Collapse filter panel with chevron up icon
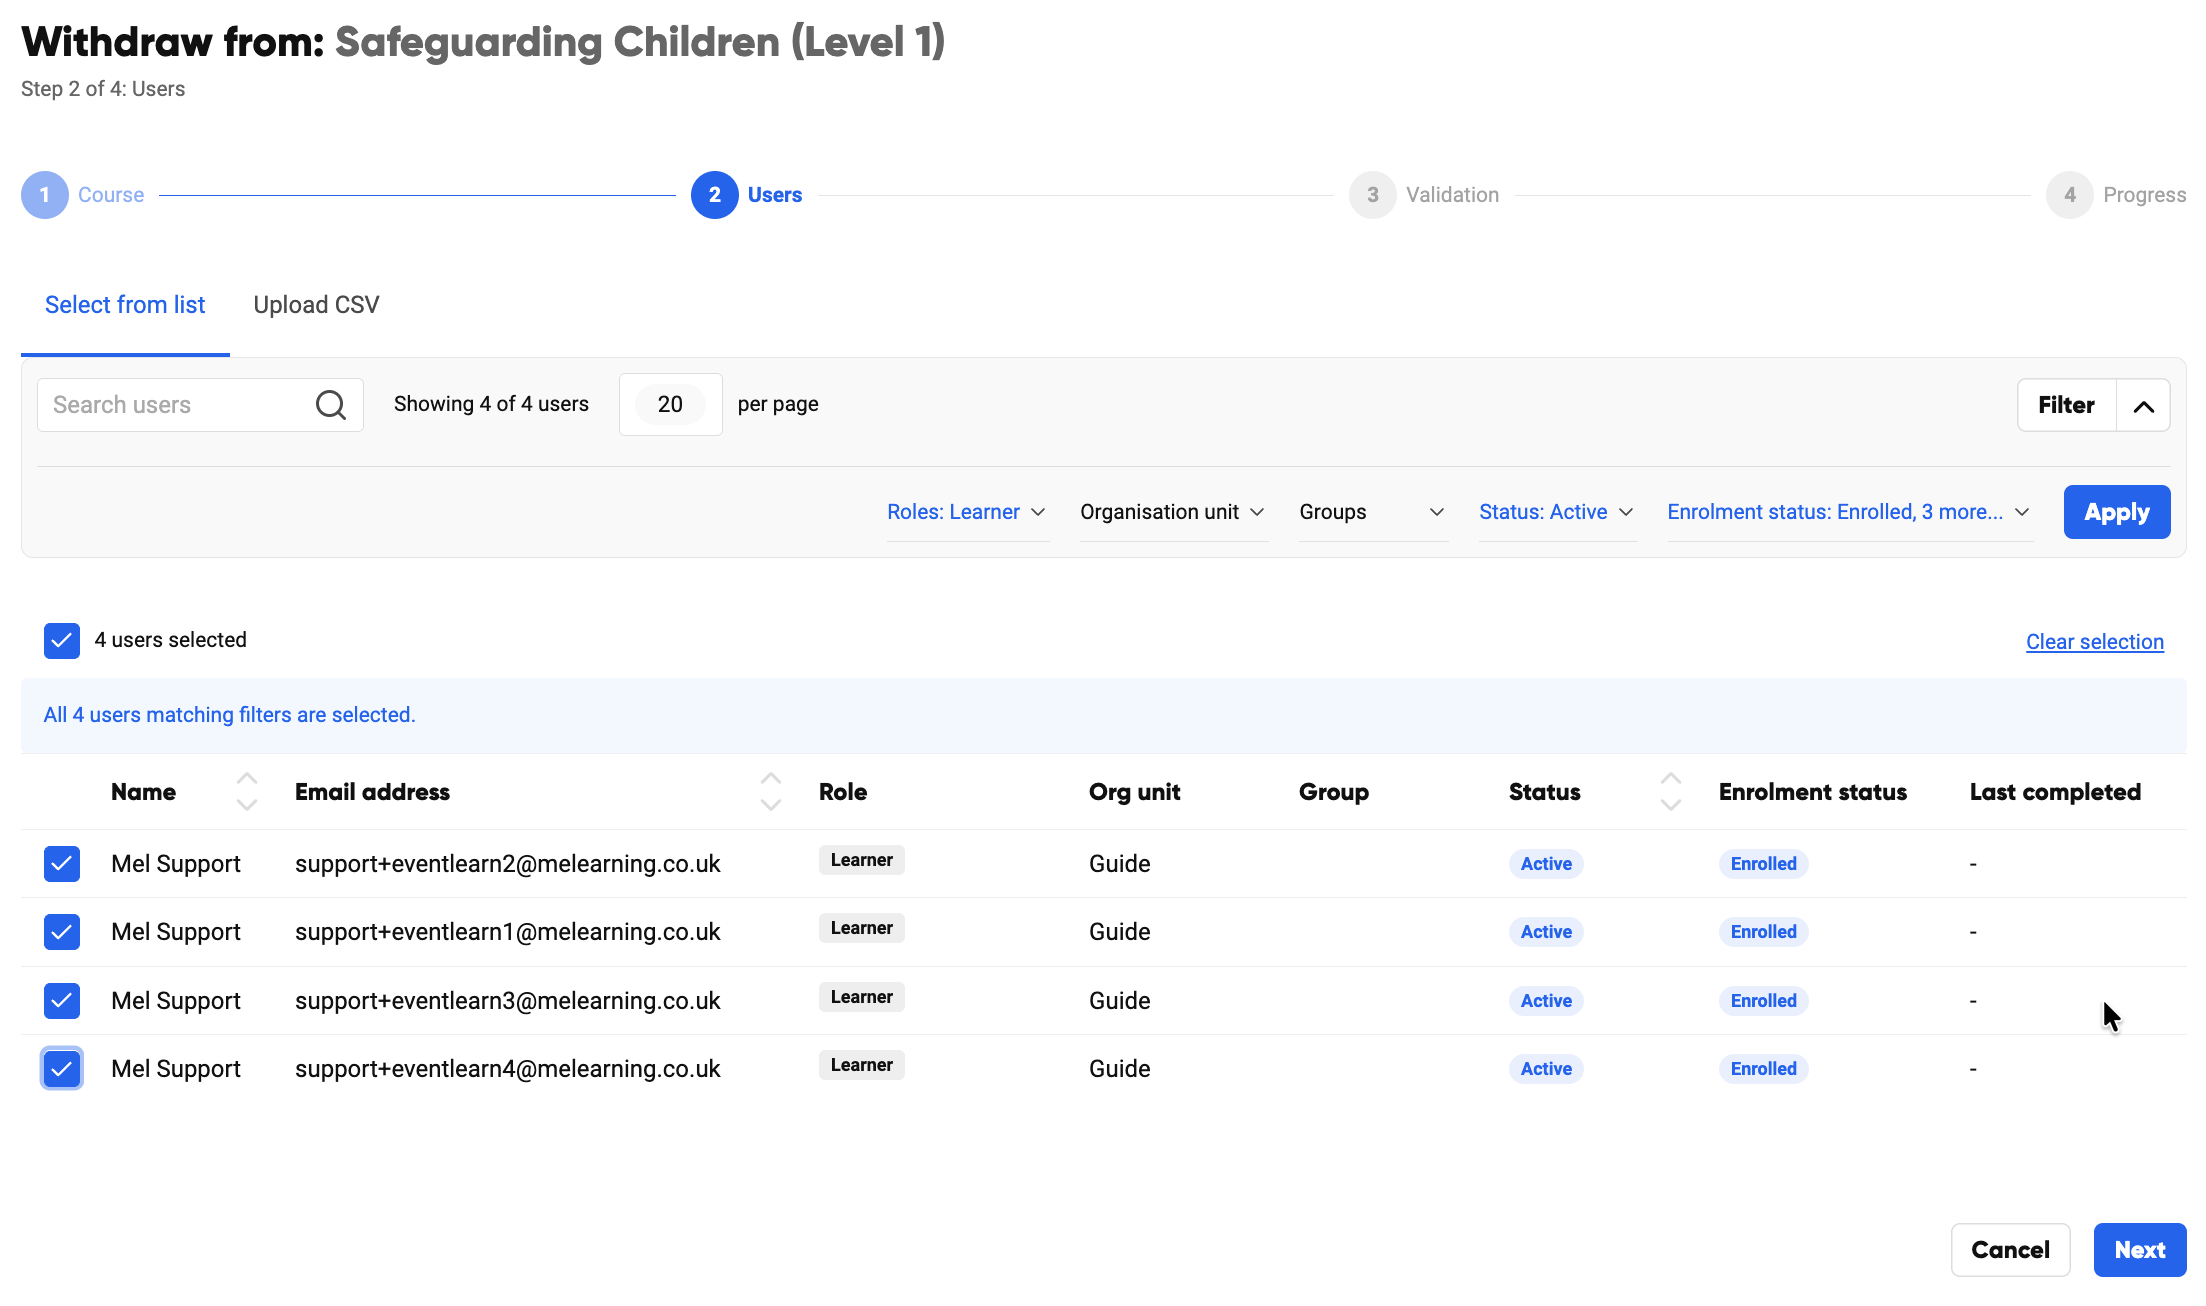The image size is (2206, 1306). [x=2143, y=405]
